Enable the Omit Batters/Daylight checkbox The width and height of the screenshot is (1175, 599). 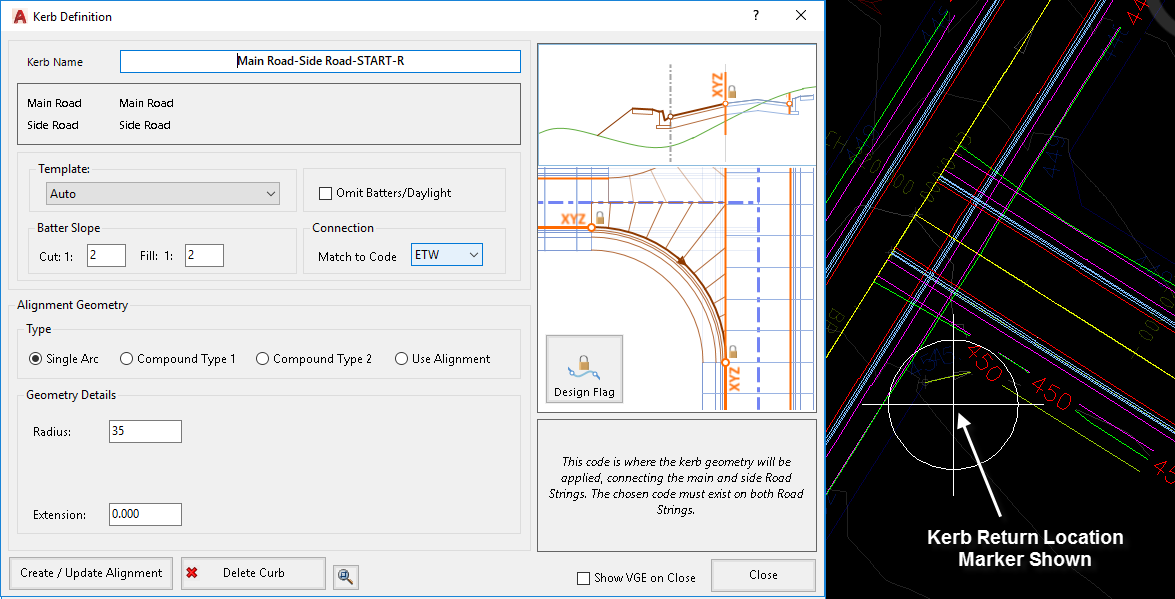point(325,193)
